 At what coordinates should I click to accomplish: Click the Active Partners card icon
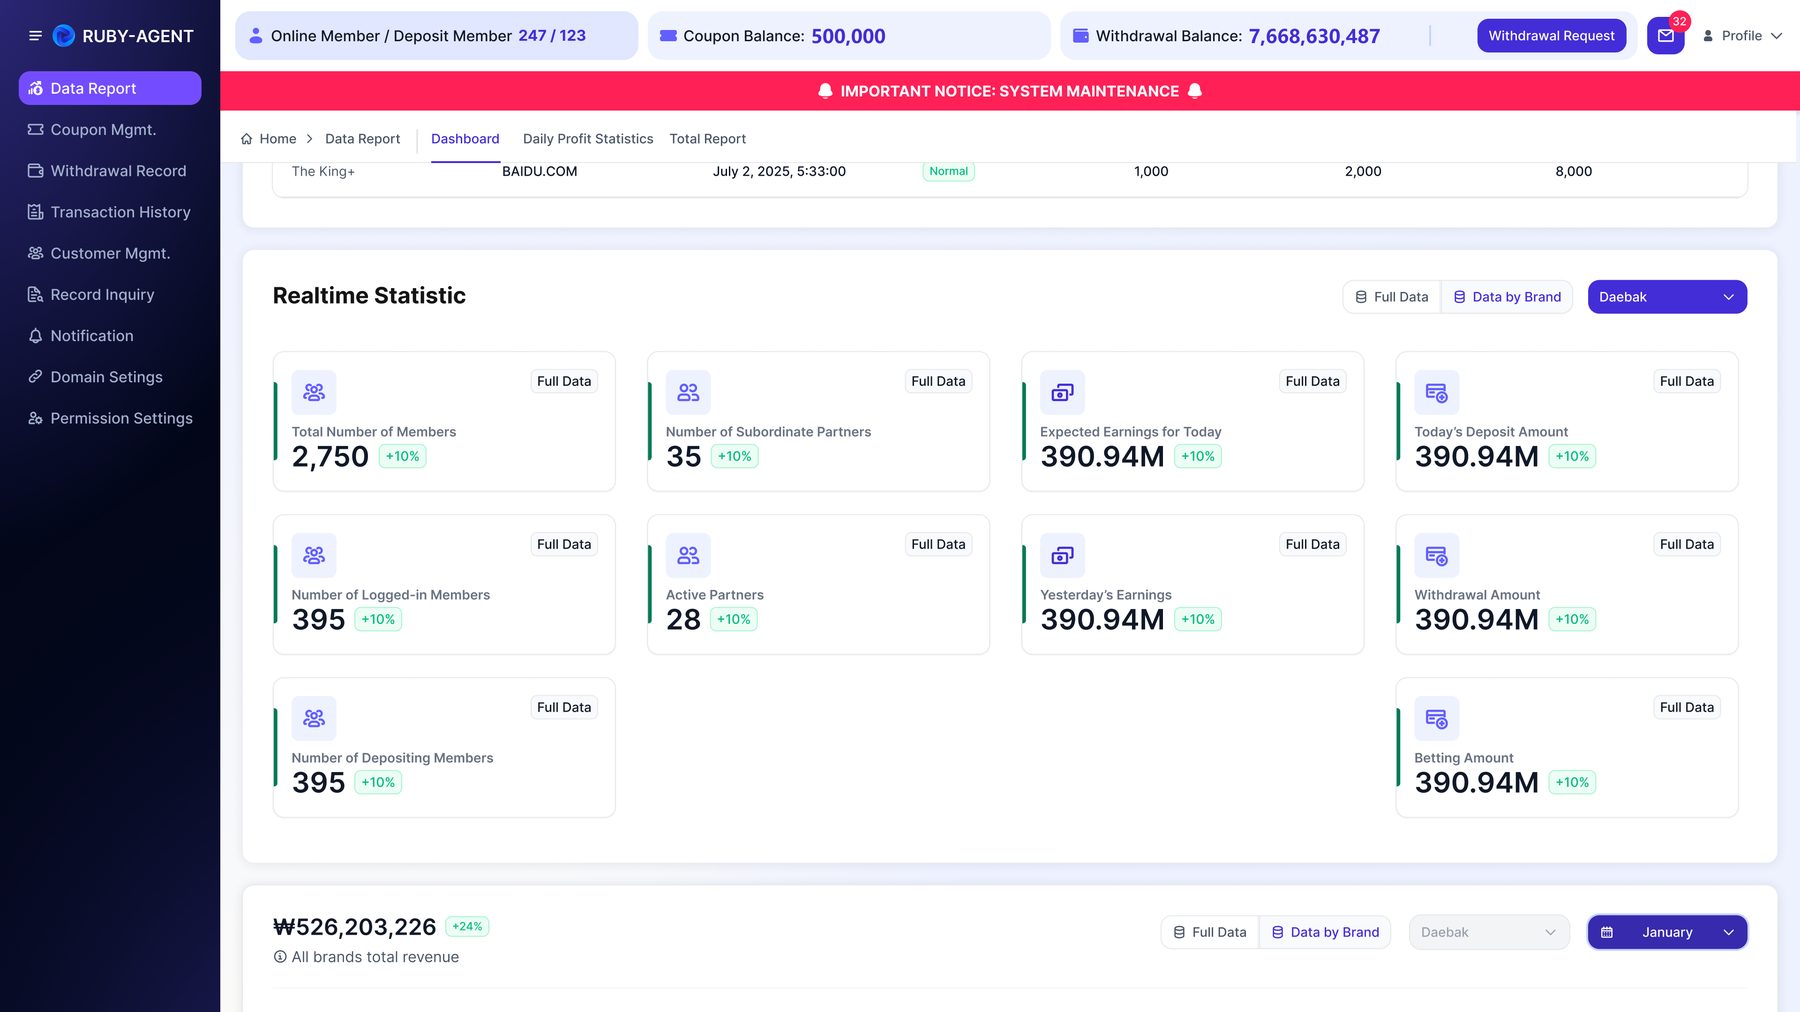pos(688,556)
